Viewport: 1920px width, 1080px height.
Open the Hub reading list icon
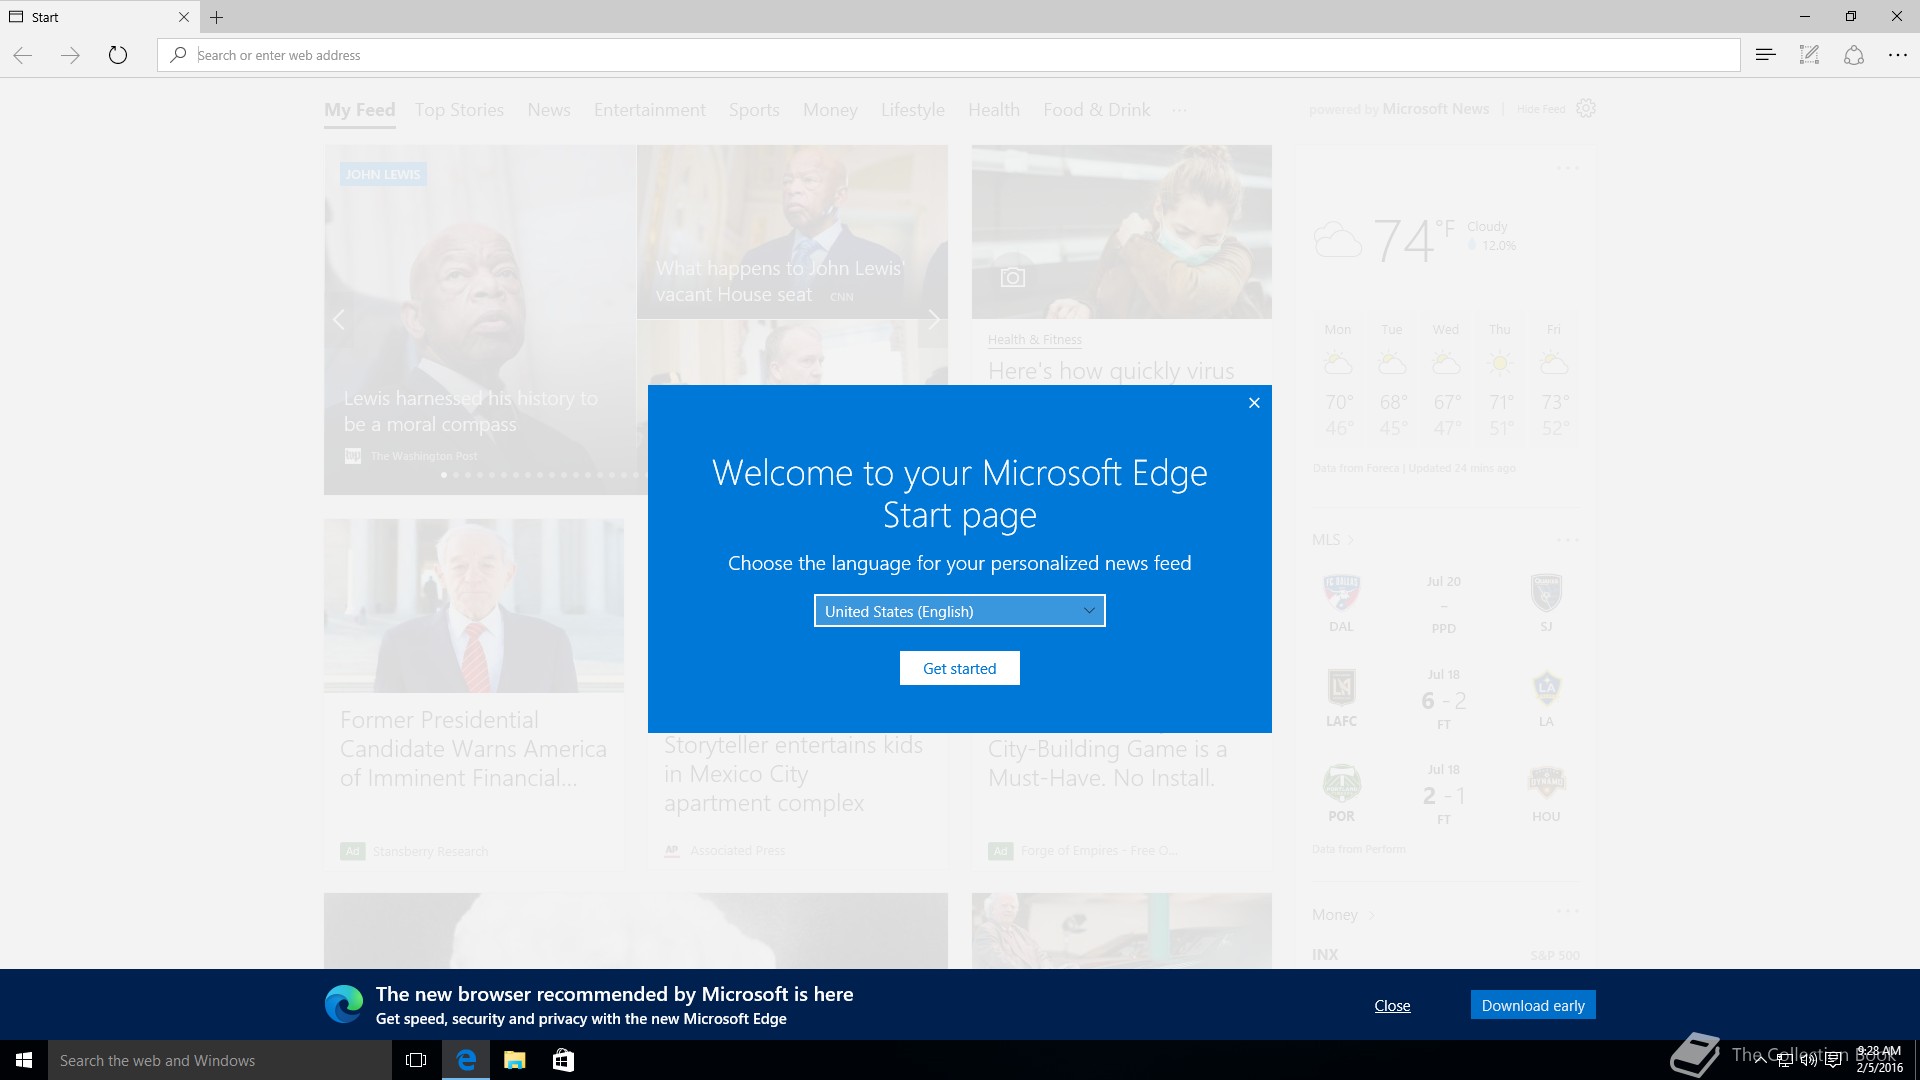tap(1765, 55)
